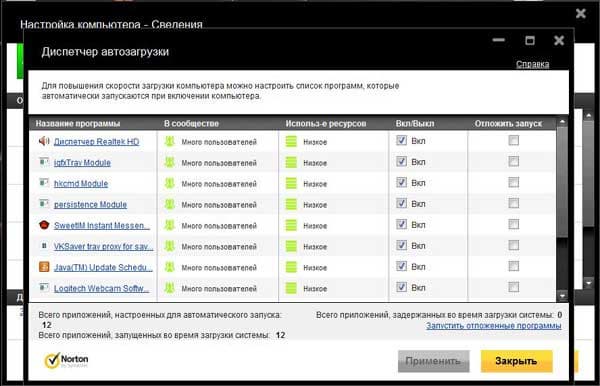Click resource usage bars in igfxTray row
The height and width of the screenshot is (386, 600).
(x=291, y=163)
